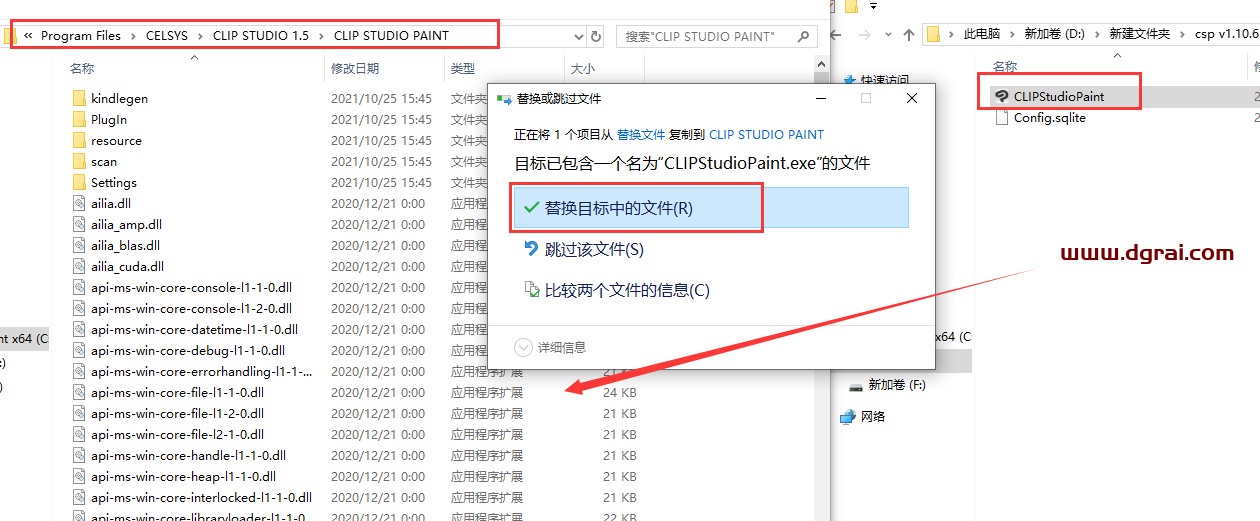Viewport: 1260px width, 521px height.
Task: Click up-folder arrow in right Explorer window
Action: 909,35
